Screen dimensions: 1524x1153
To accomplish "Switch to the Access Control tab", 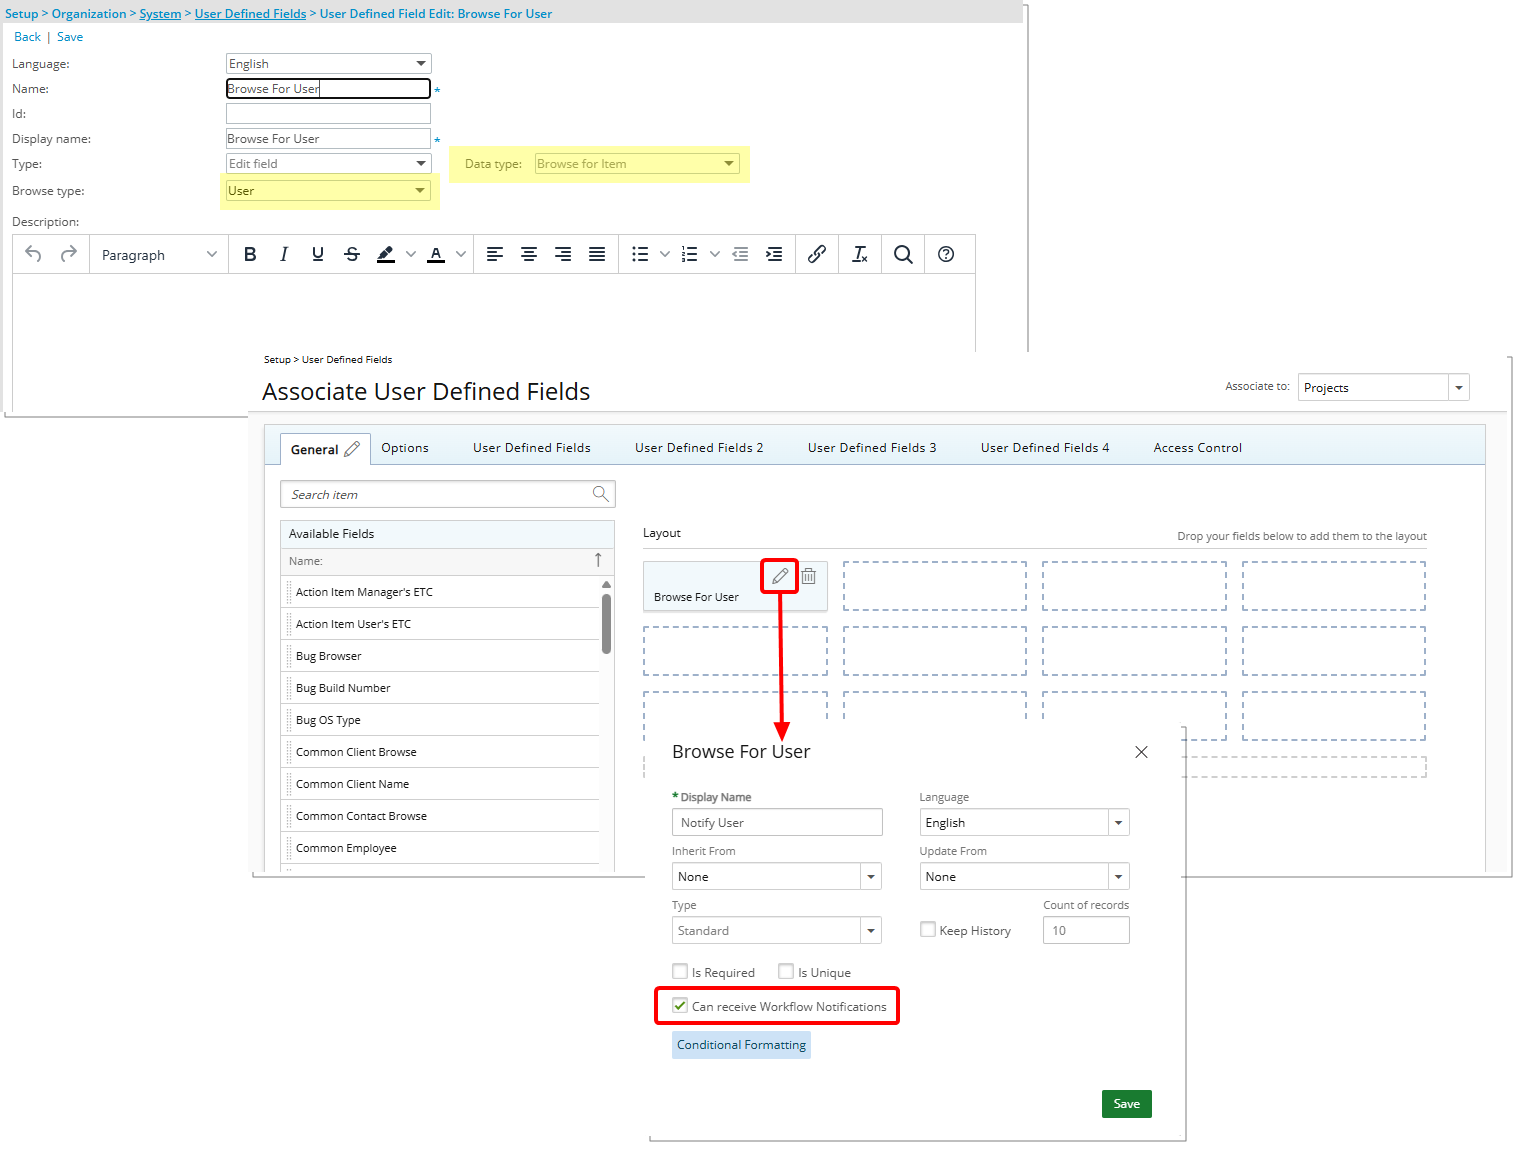I will (1197, 447).
